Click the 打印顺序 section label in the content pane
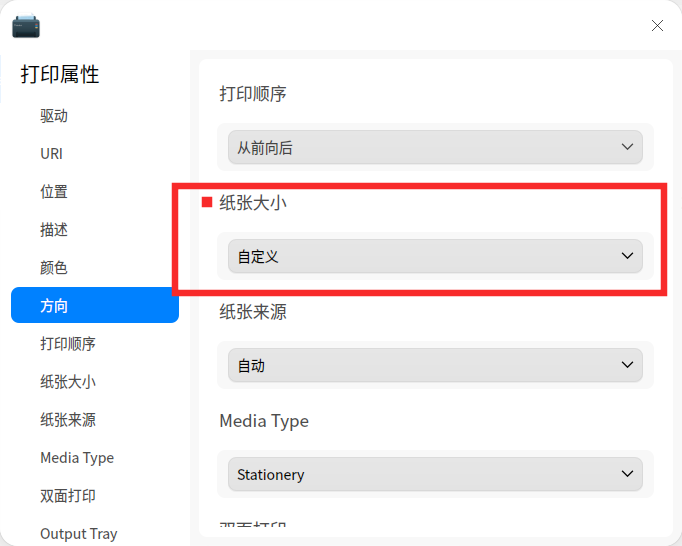This screenshot has height=546, width=682. click(x=253, y=94)
